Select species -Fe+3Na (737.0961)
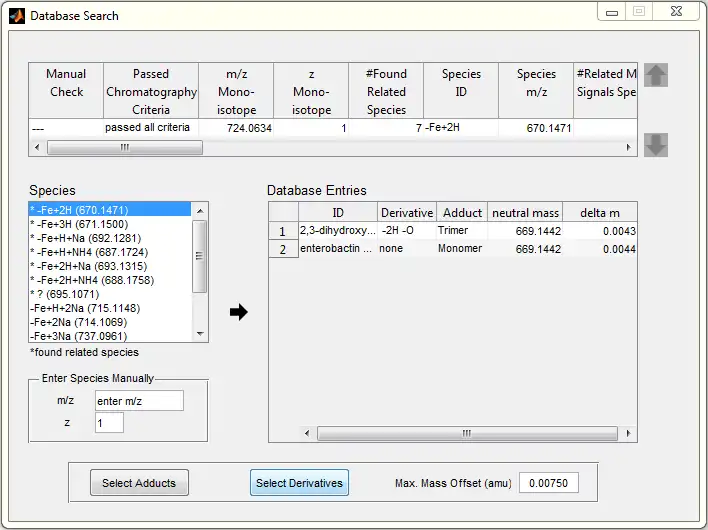The image size is (708, 530). pos(110,336)
